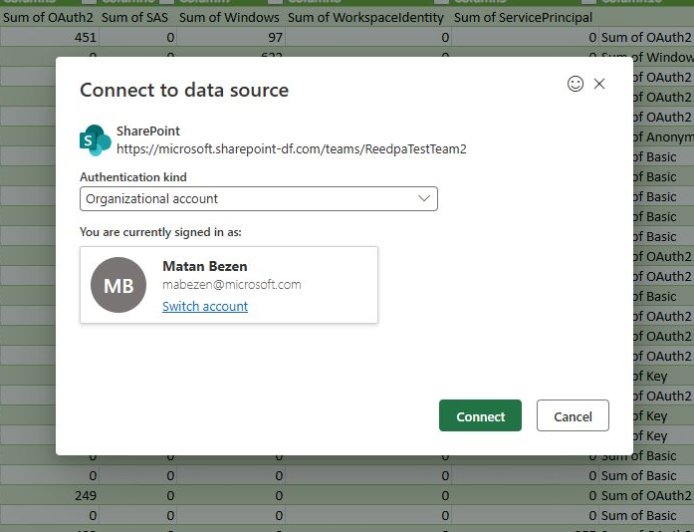This screenshot has height=532, width=694.
Task: Click the SharePoint logo icon
Action: (95, 140)
